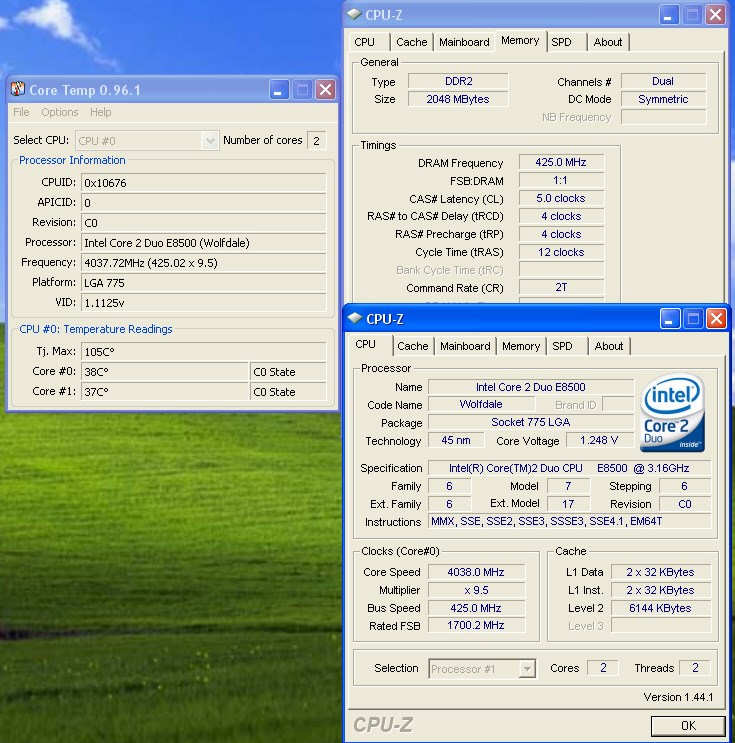Click the Multiplier value x 9.5
The height and width of the screenshot is (743, 735).
coord(476,590)
